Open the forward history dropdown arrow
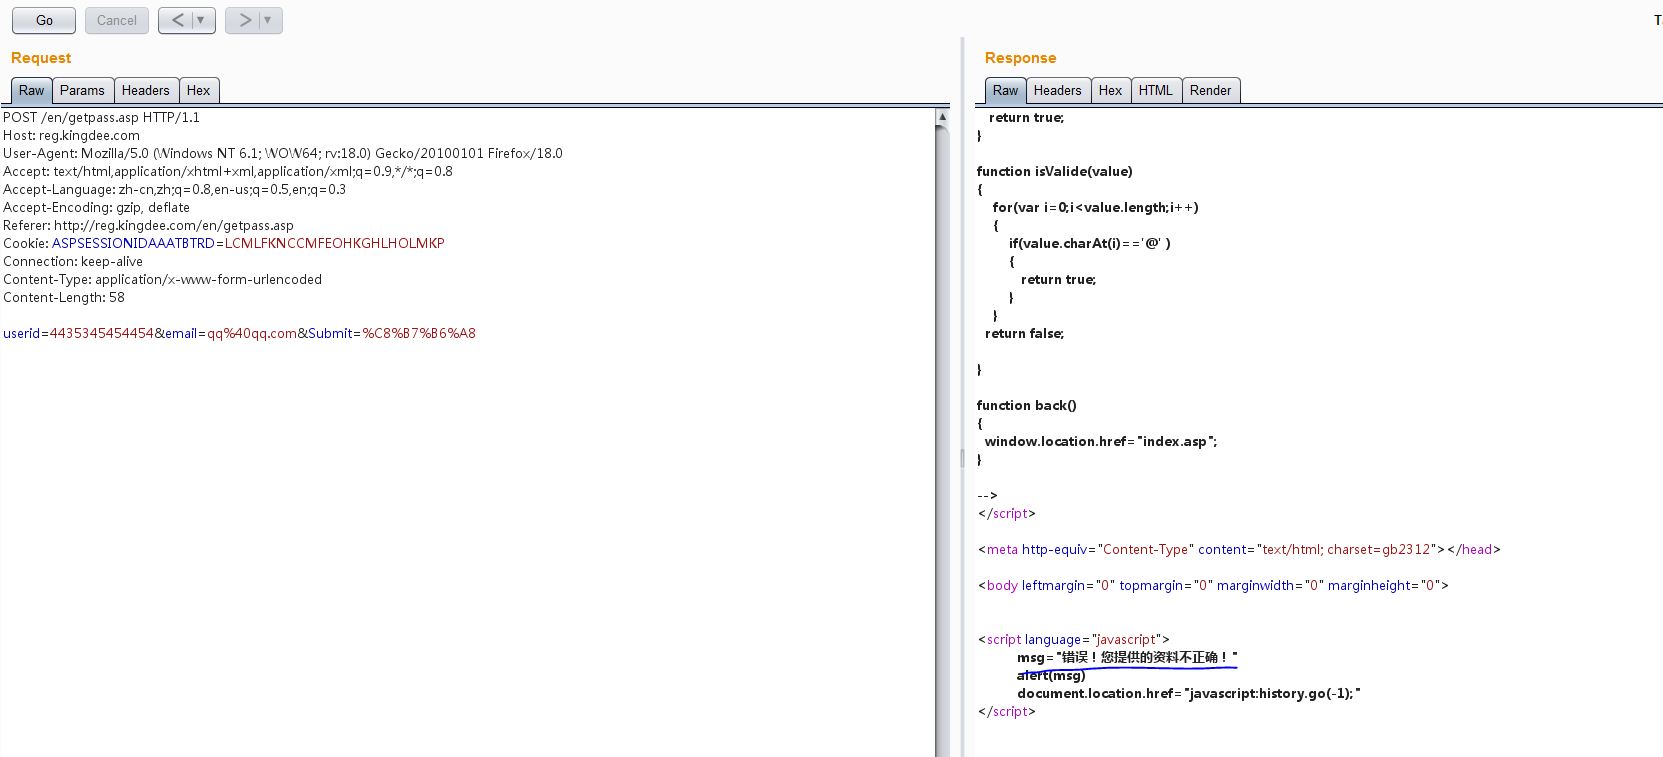 (x=268, y=20)
